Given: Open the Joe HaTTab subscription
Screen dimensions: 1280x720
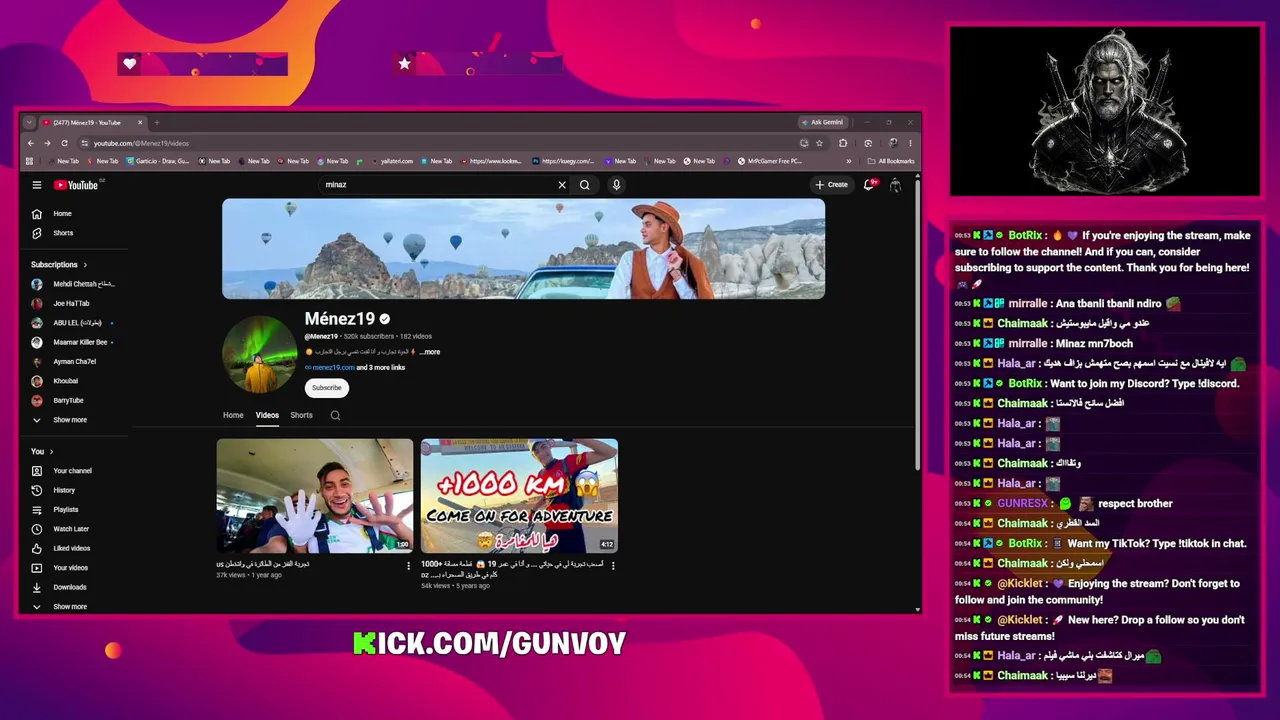Looking at the screenshot, I should [75, 304].
